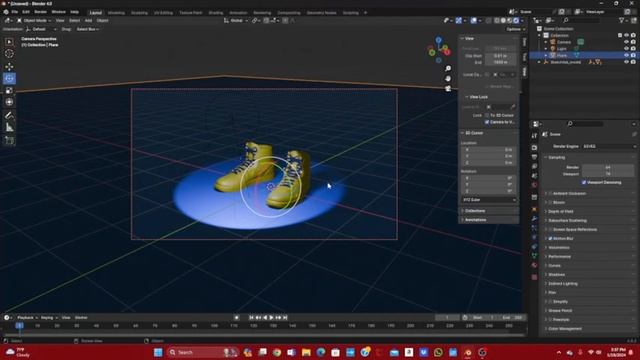Toggle Camera to View lock checkbox
Image resolution: width=640 pixels, height=360 pixels.
click(x=487, y=122)
